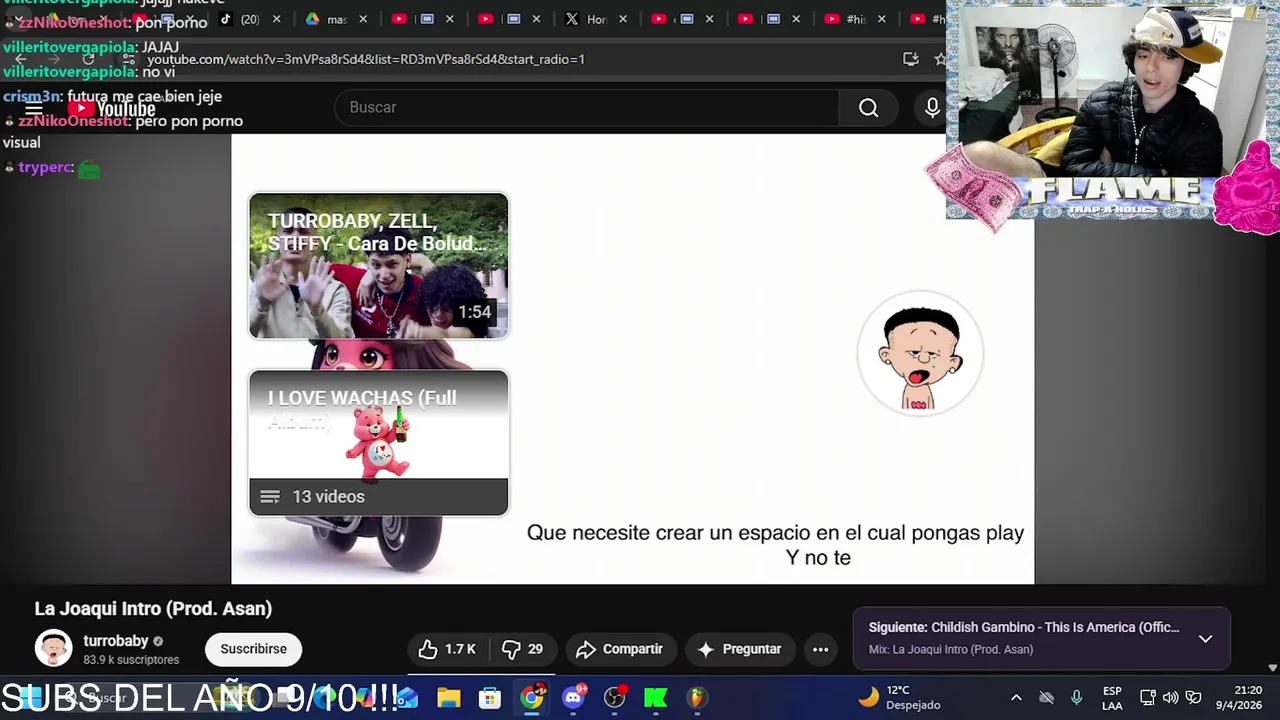Click the Suscribirse button
The image size is (1280, 720).
(253, 649)
